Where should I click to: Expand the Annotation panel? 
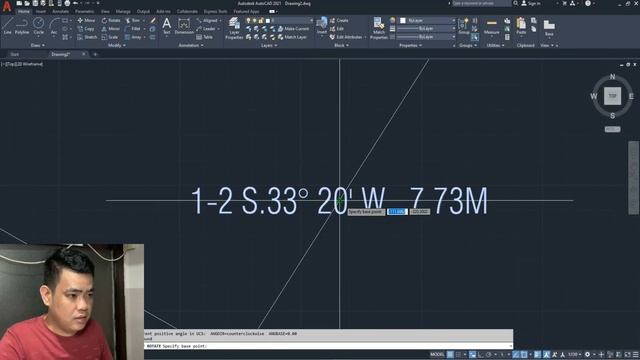191,45
